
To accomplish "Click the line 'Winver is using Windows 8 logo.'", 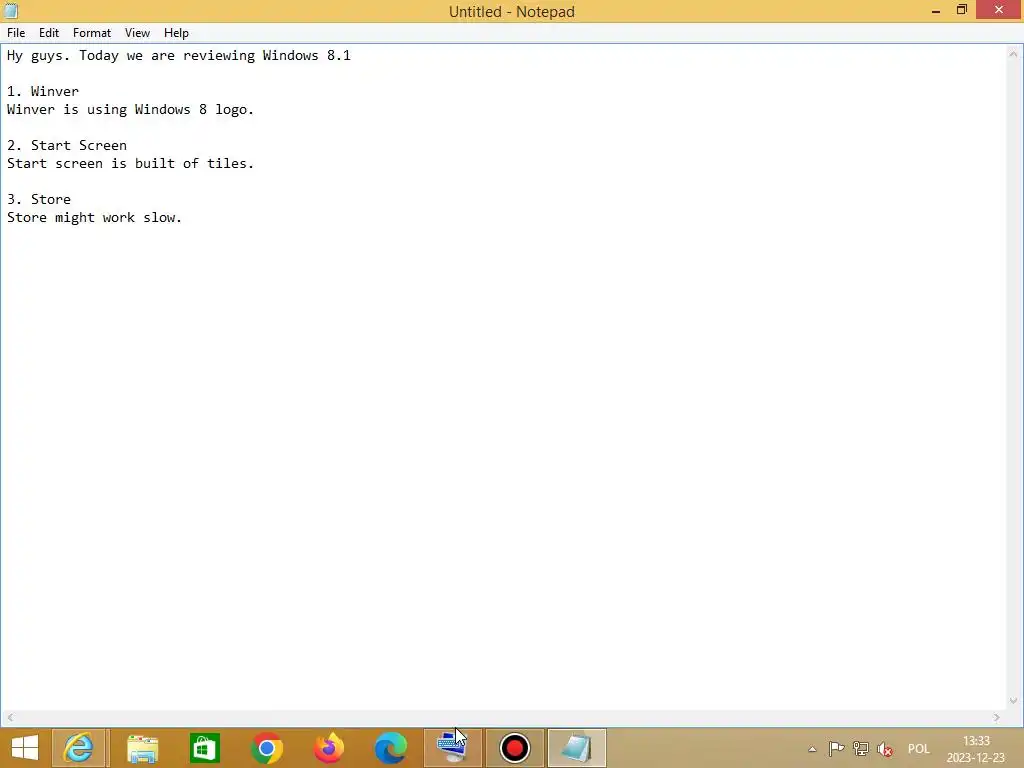I will (130, 110).
